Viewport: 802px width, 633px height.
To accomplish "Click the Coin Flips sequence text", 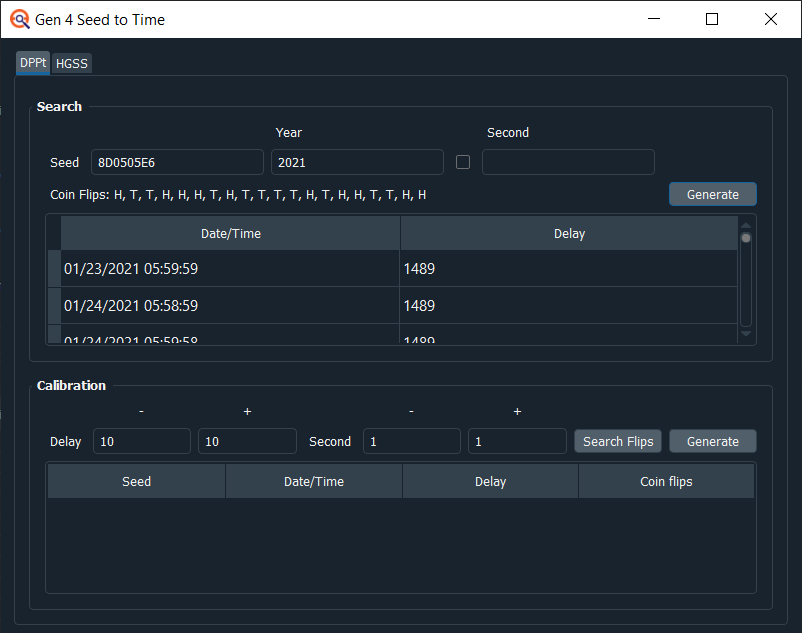I will pos(270,195).
